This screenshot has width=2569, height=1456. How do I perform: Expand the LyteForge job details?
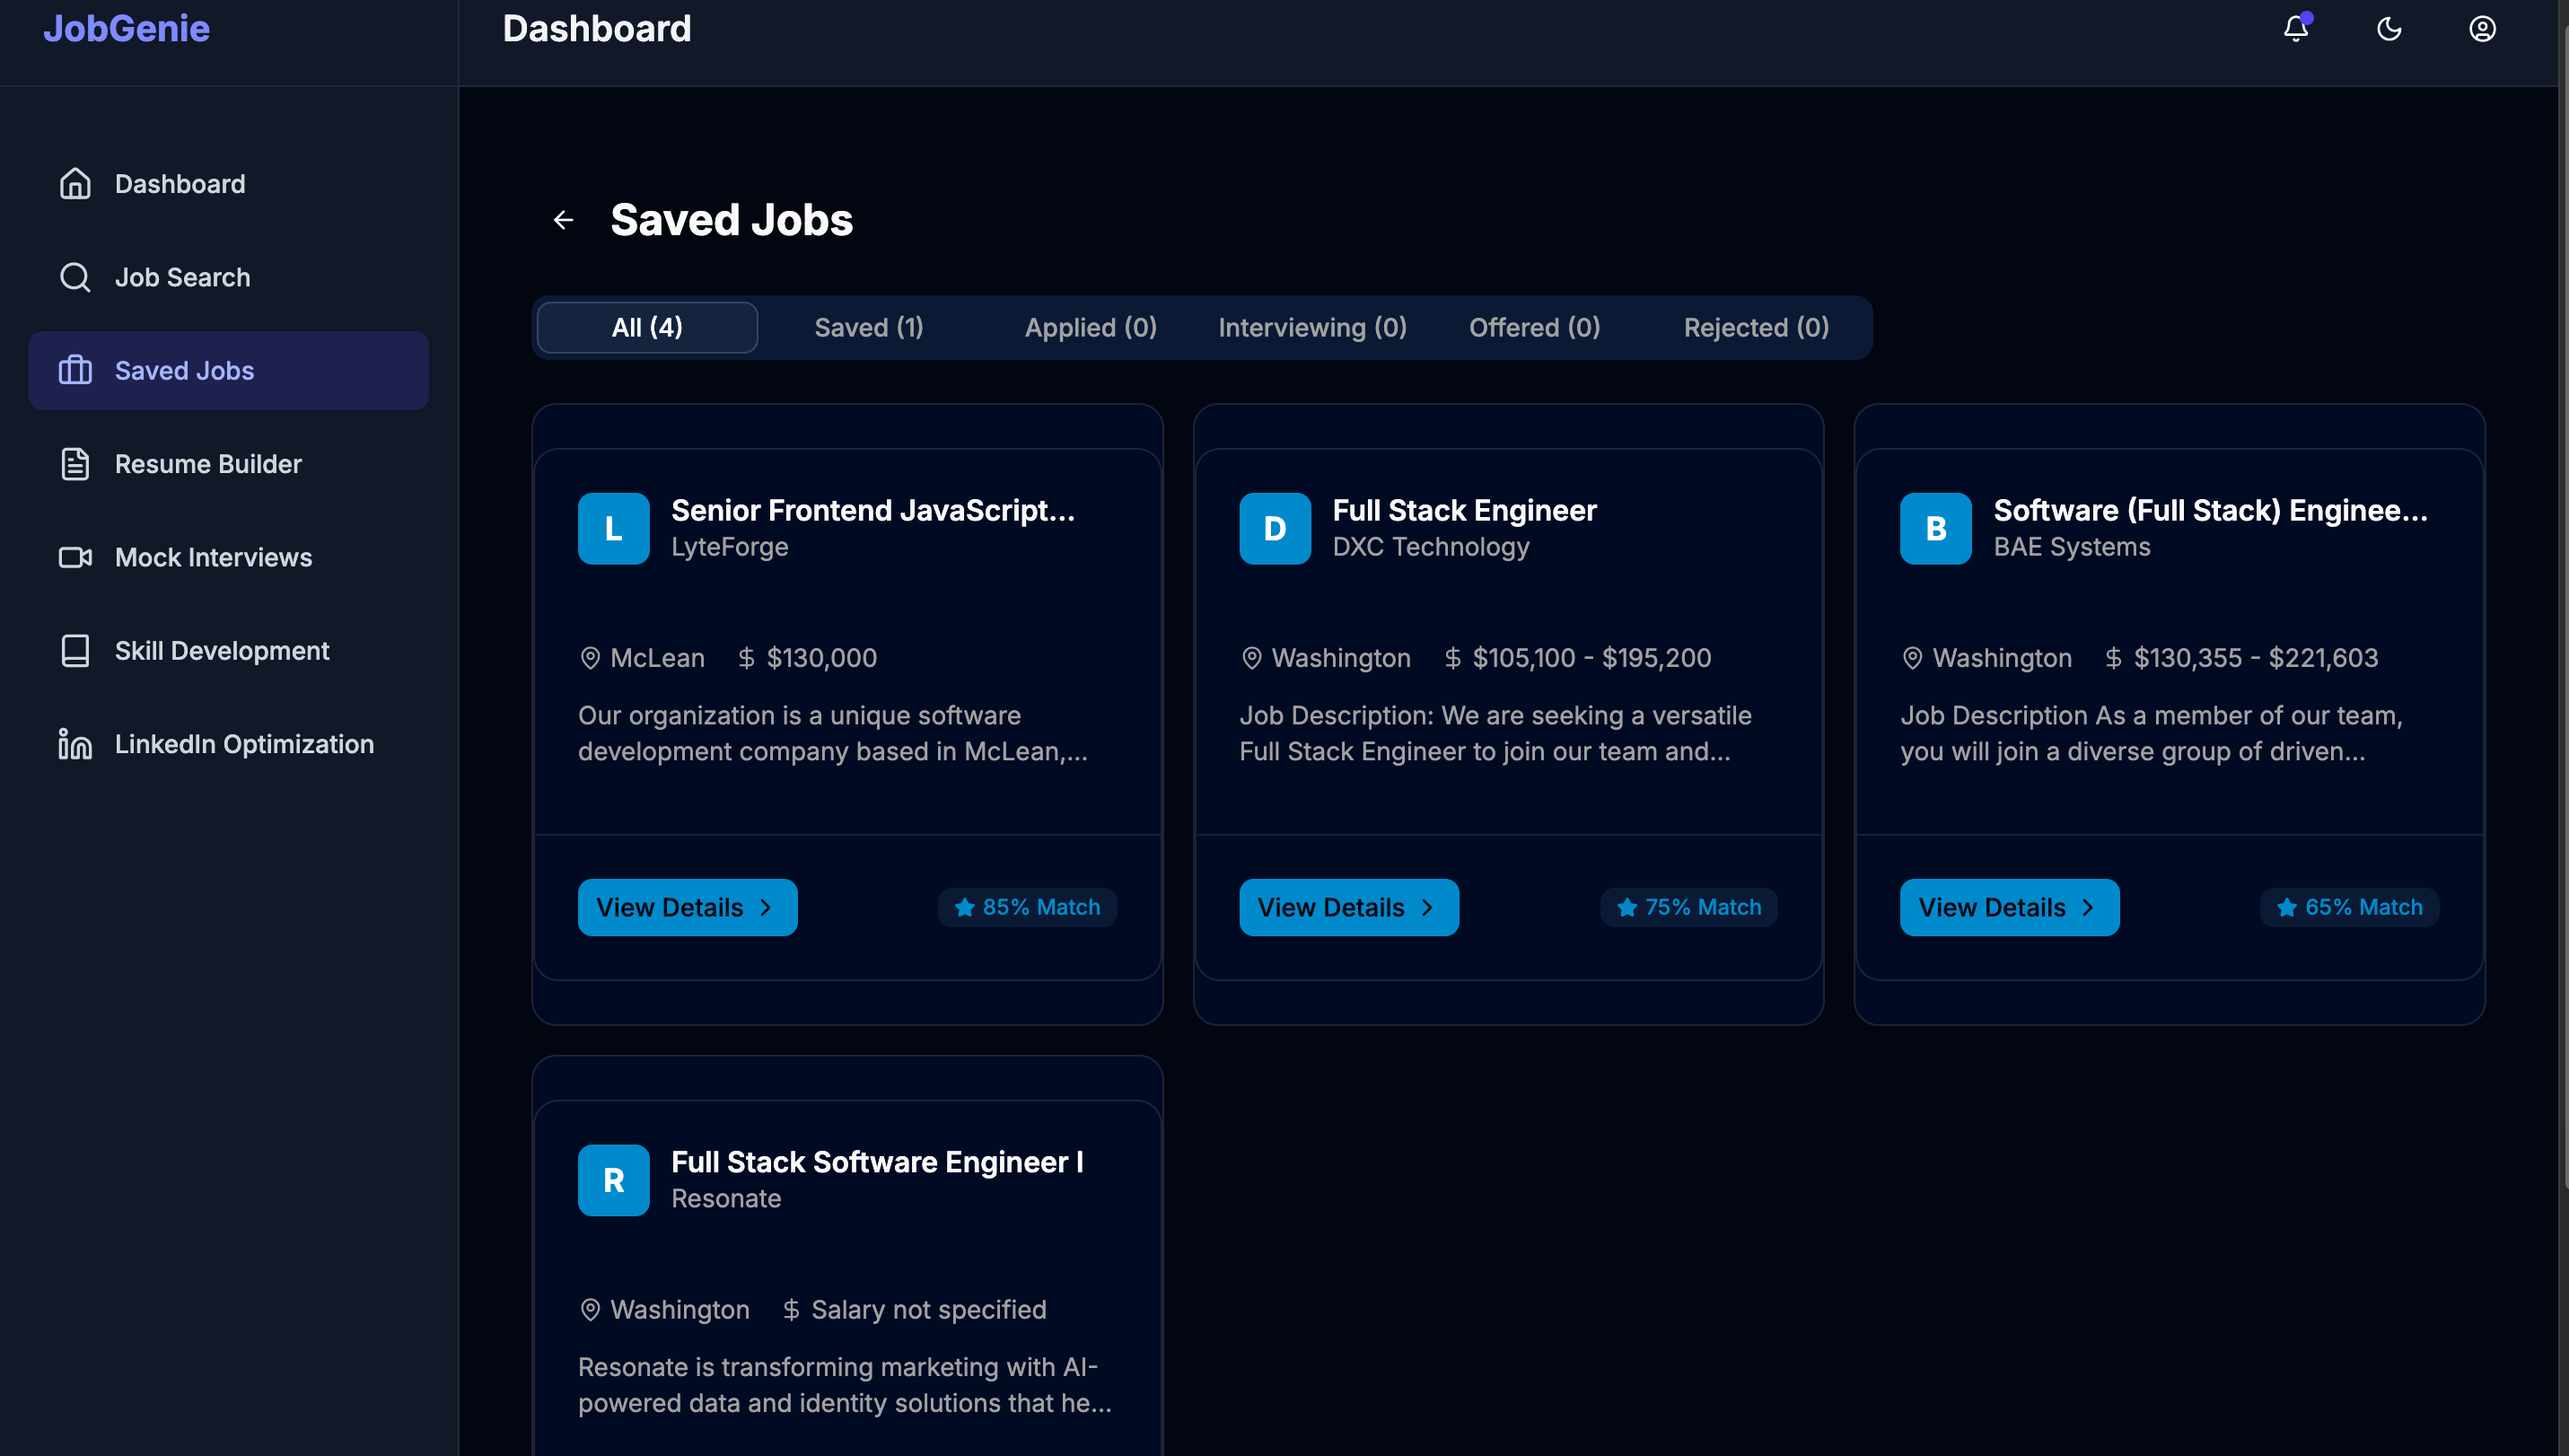(x=687, y=907)
